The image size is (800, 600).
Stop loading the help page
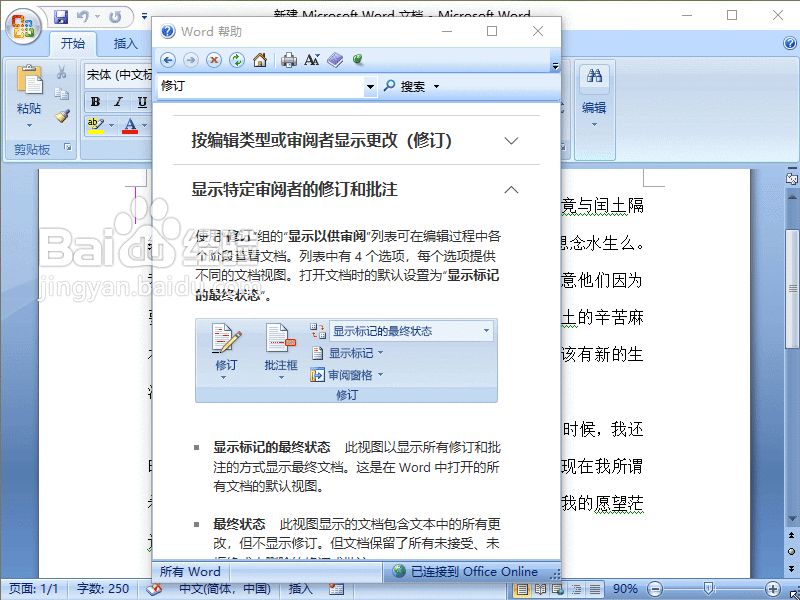[213, 60]
